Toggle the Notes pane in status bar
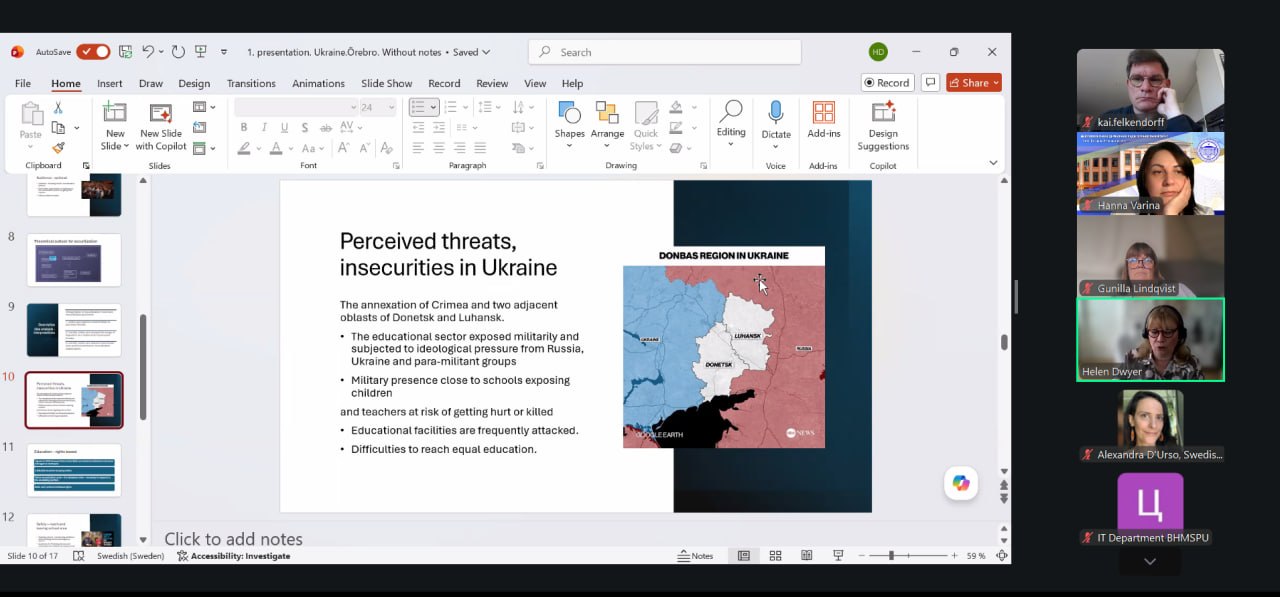The image size is (1280, 597). point(695,556)
